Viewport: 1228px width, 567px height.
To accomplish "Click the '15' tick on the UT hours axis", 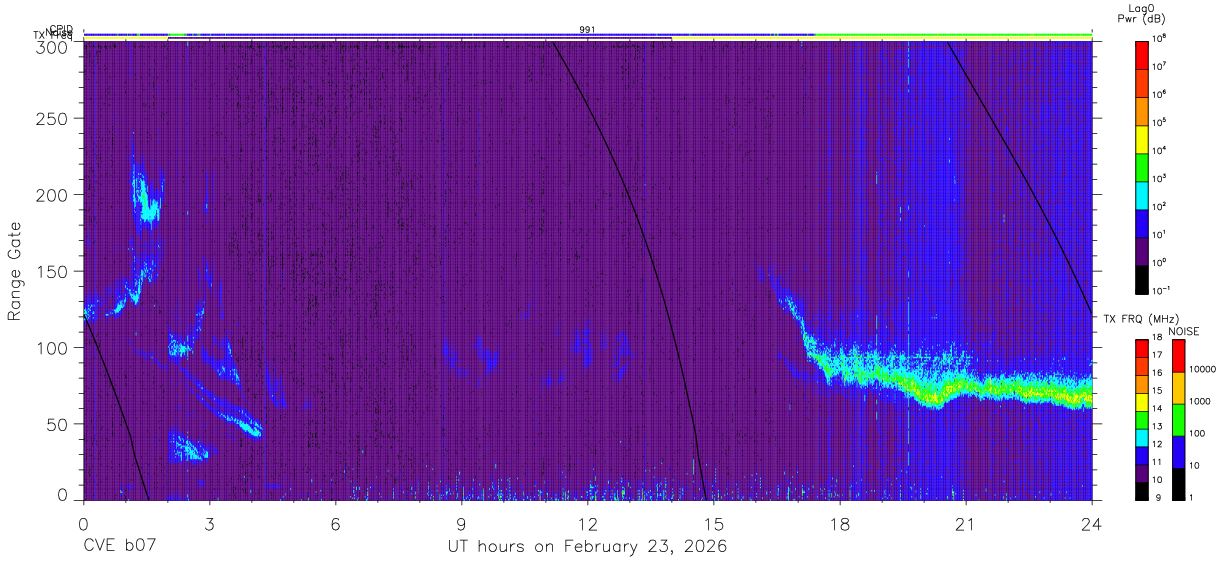I will [x=714, y=523].
